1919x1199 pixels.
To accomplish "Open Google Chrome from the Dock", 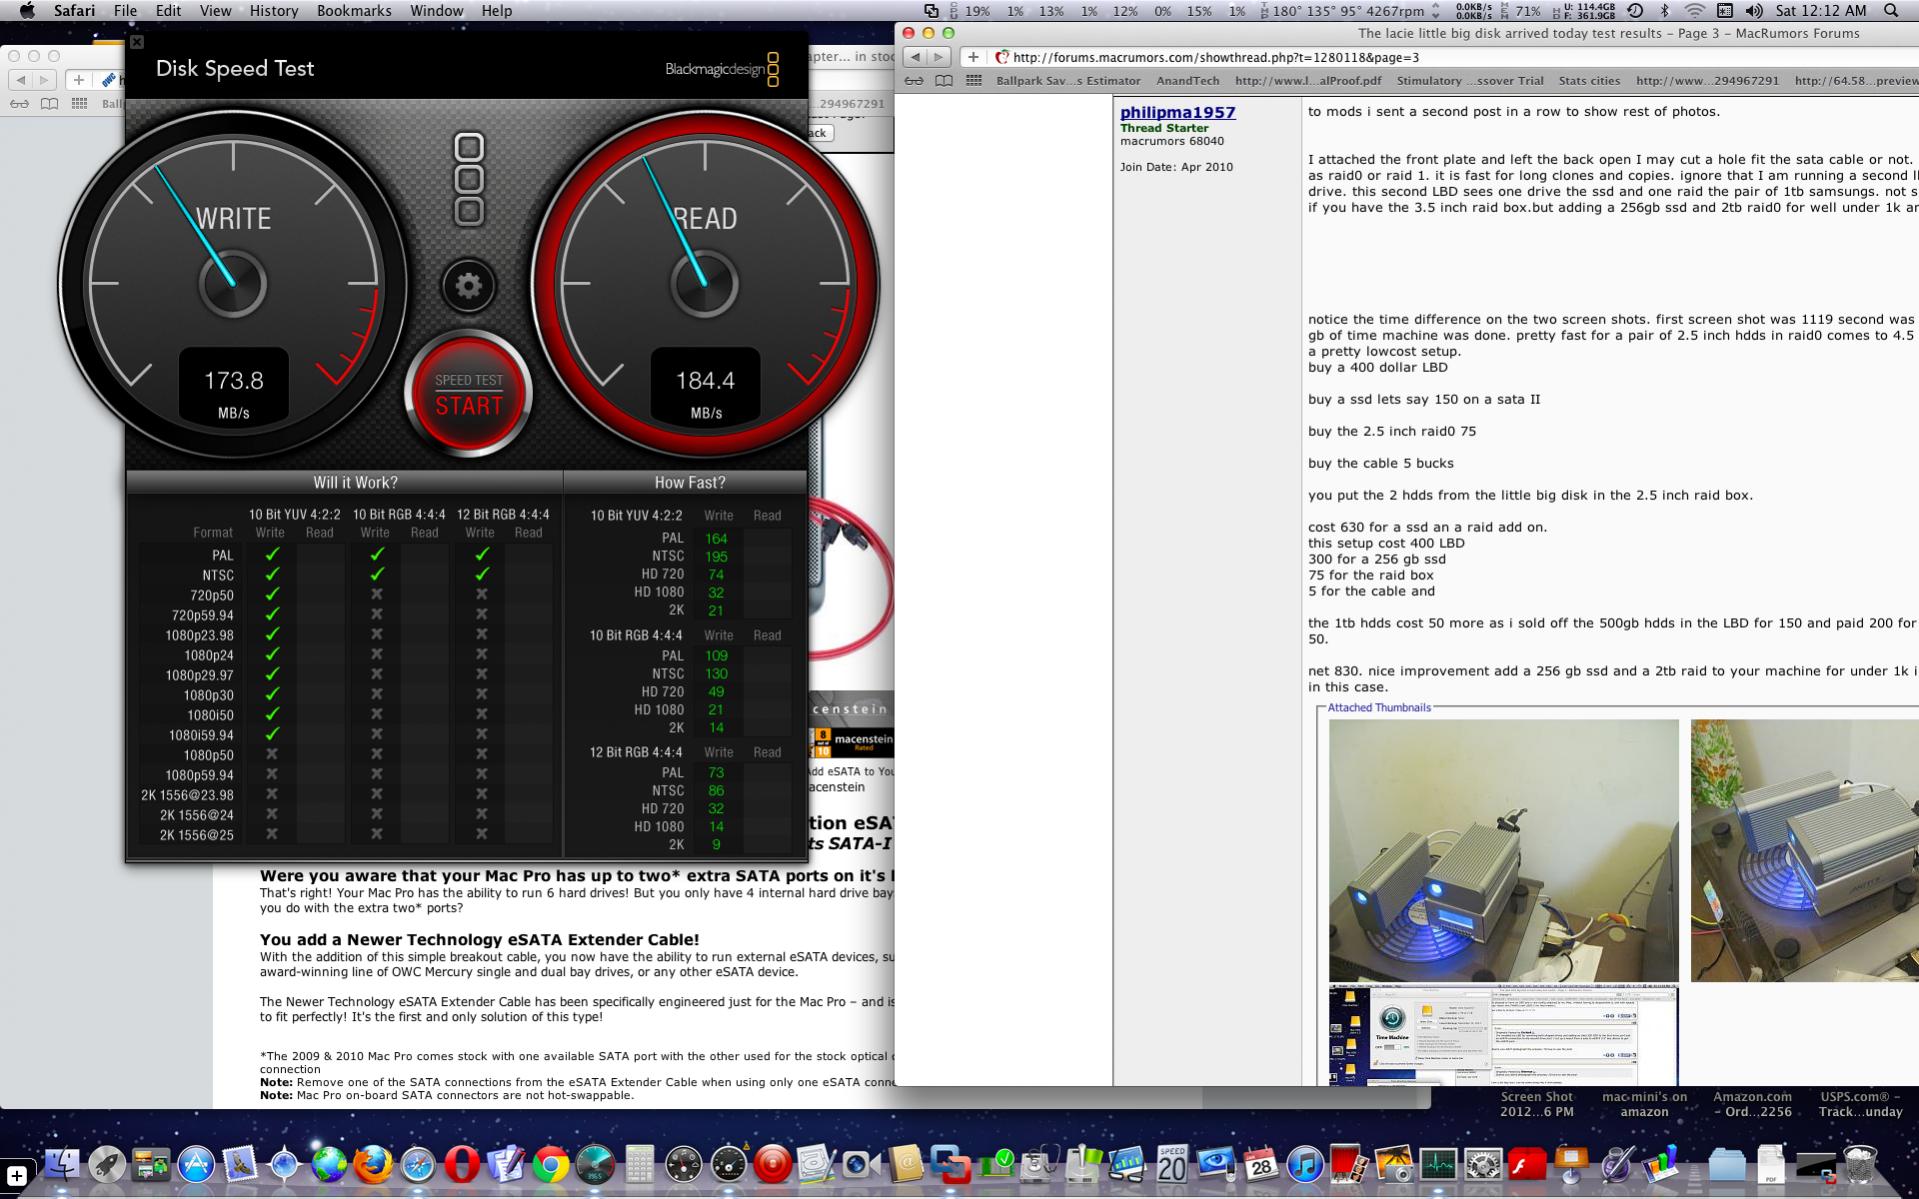I will click(x=550, y=1164).
